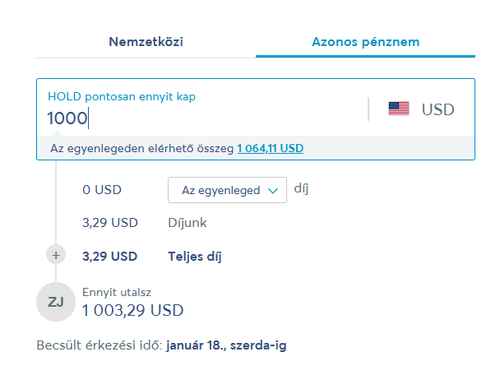Click the Az egyenlegeden elérhető összeg text
This screenshot has height=366, width=500.
pos(142,148)
